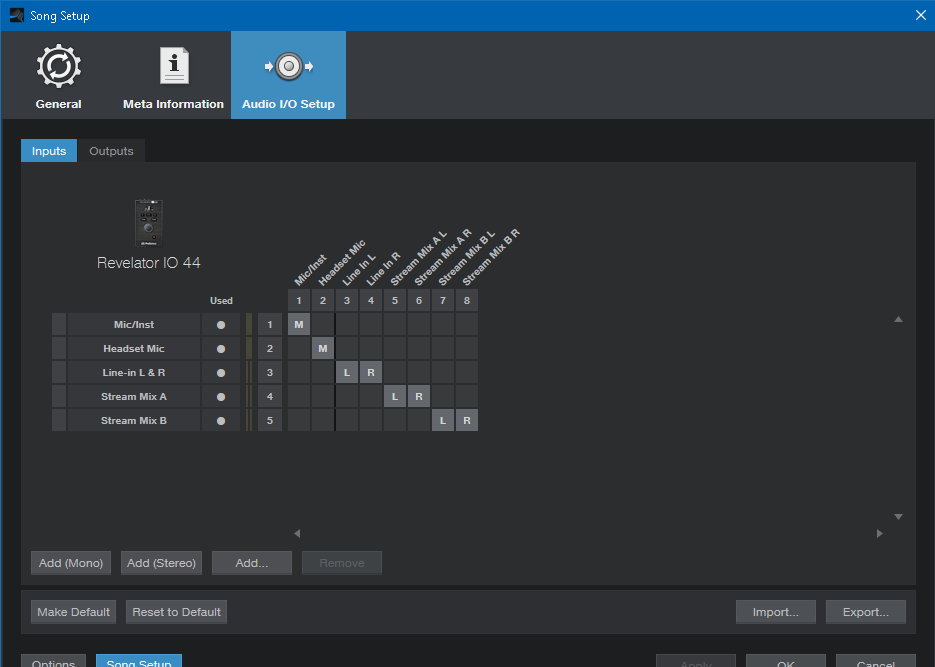The width and height of the screenshot is (935, 667).
Task: Click the Meta Information document icon
Action: (x=174, y=66)
